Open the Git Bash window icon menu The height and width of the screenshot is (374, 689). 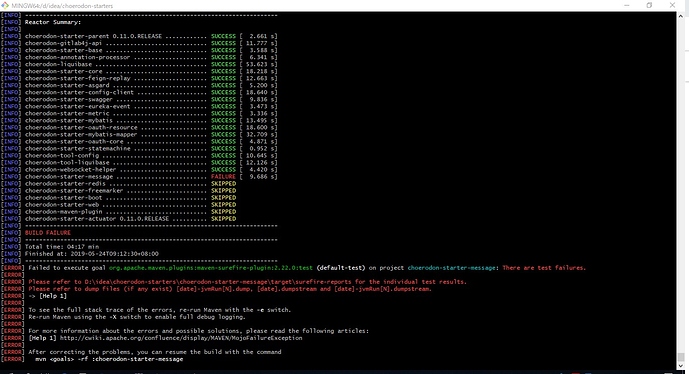pyautogui.click(x=5, y=5)
